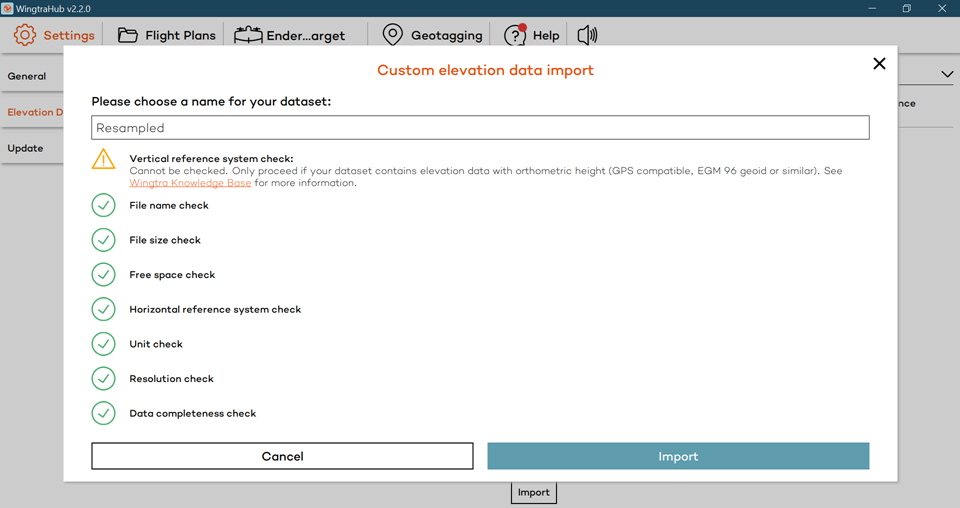Click the File name check checkmark

(104, 205)
